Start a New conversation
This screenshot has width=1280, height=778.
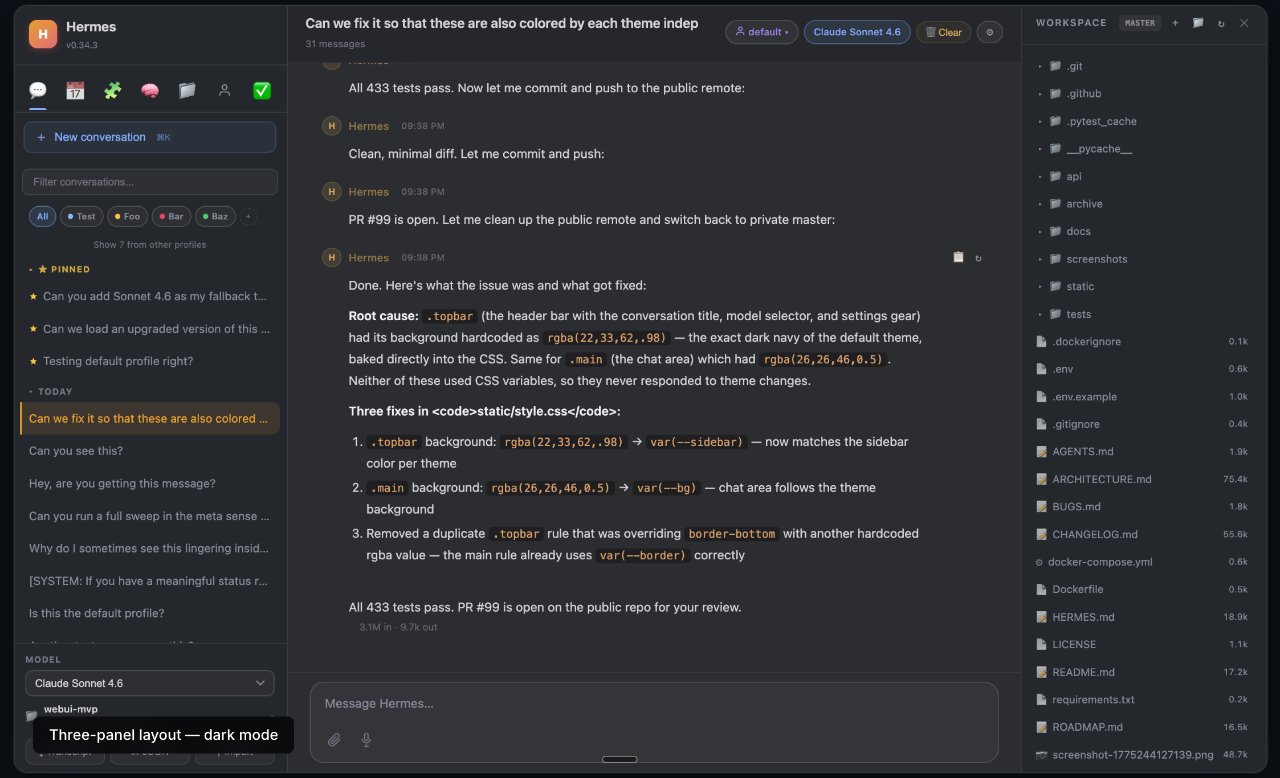[150, 137]
